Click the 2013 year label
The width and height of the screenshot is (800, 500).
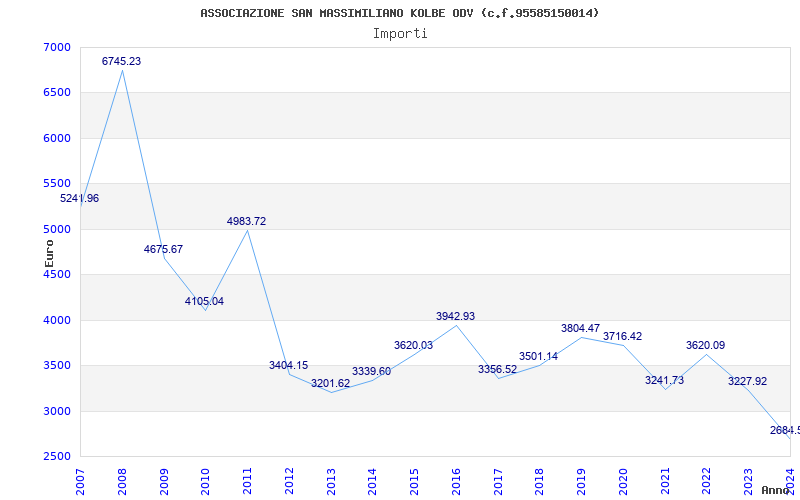331,482
